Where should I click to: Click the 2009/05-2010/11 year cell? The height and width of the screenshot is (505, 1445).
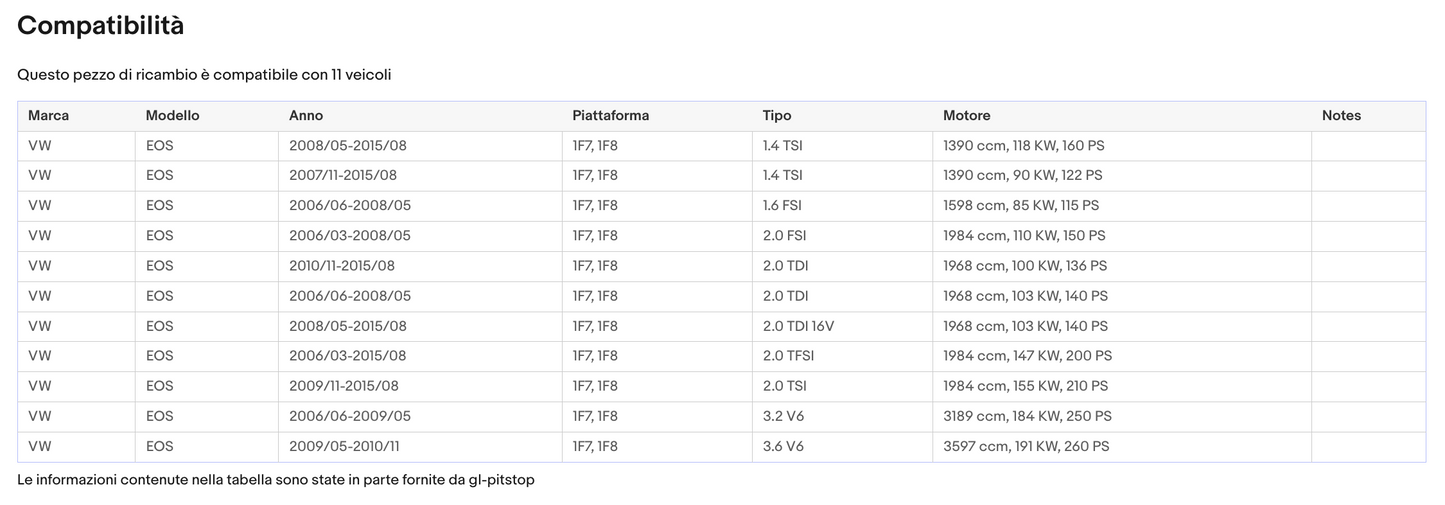tap(343, 446)
